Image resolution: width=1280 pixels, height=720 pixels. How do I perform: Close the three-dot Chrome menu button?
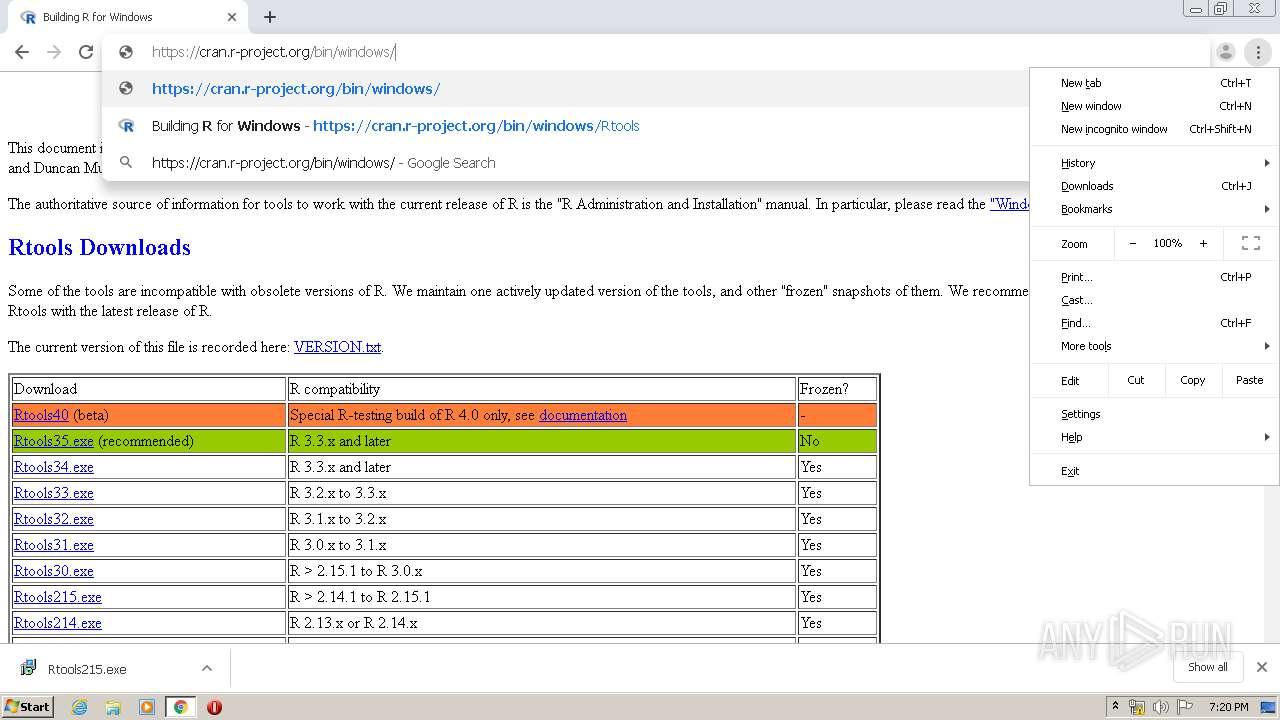1258,52
